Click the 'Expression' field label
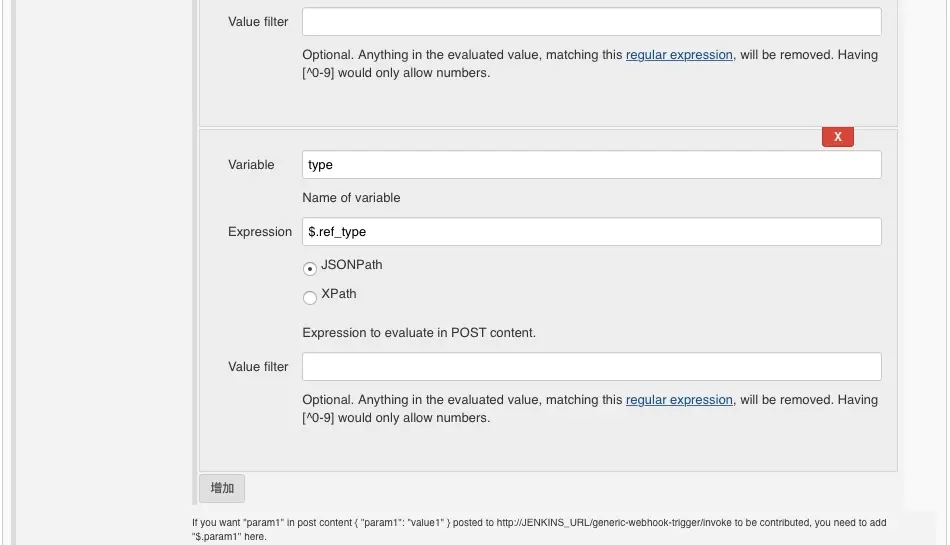 (260, 232)
